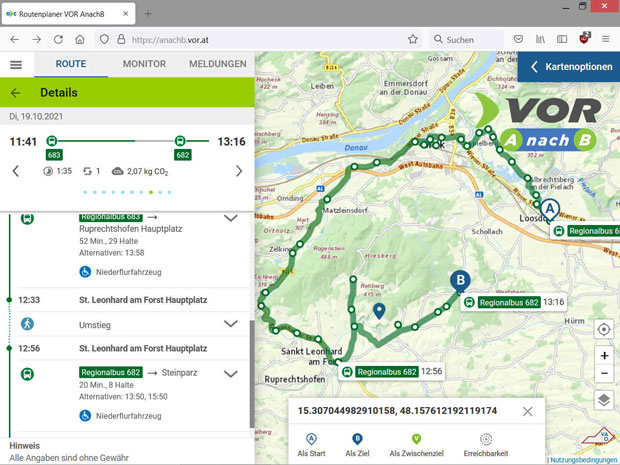Click Regionalbus 682 12:56 map label

[391, 372]
